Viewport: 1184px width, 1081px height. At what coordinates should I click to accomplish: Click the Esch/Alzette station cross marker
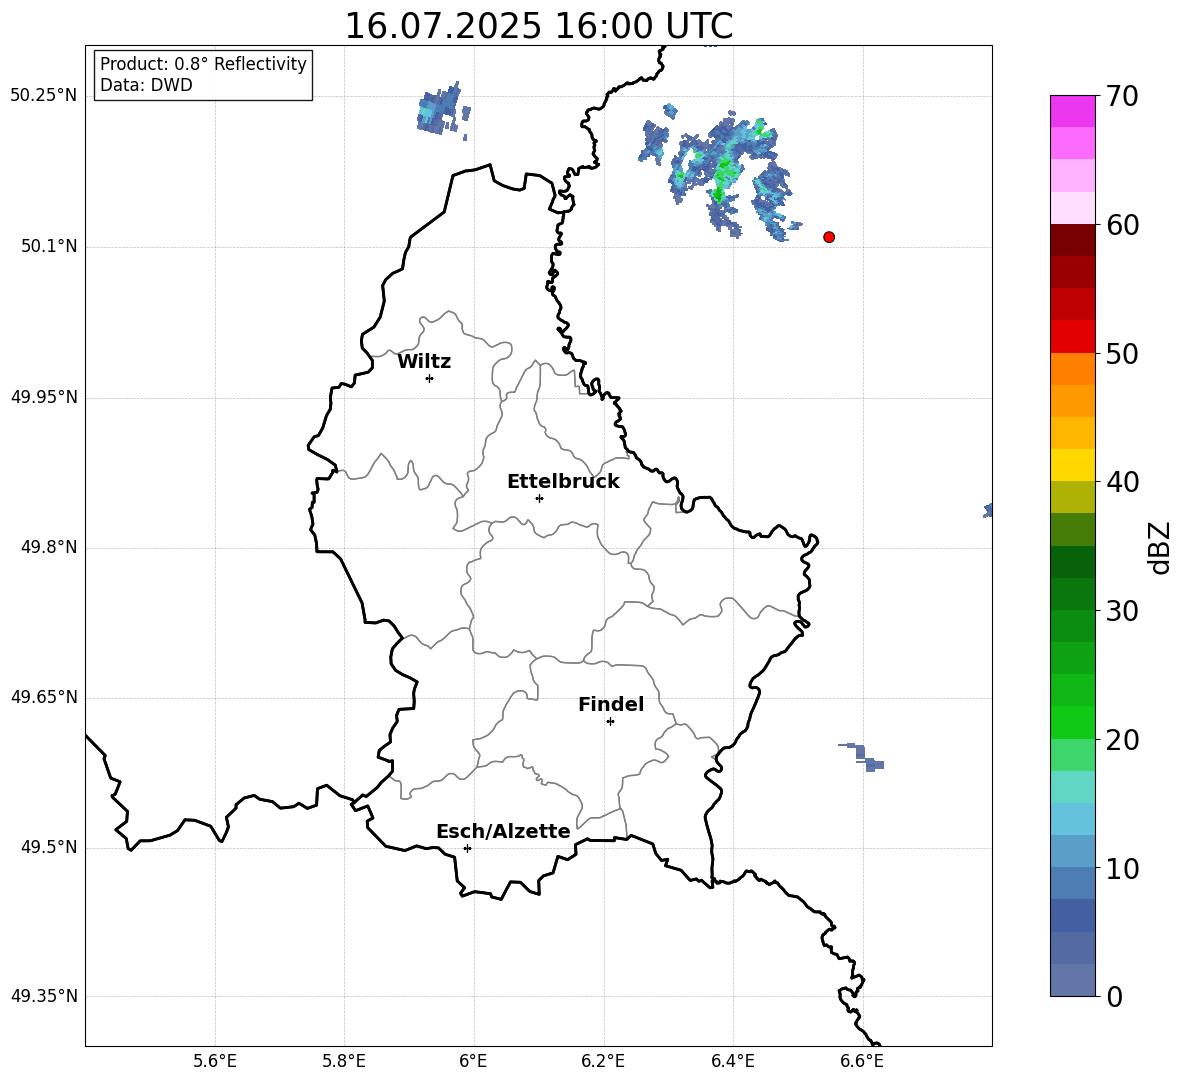(467, 848)
